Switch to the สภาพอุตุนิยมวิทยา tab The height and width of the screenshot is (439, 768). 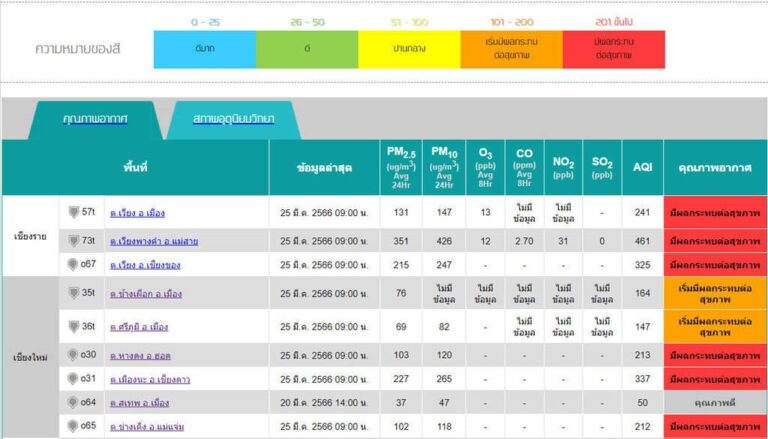pos(234,119)
